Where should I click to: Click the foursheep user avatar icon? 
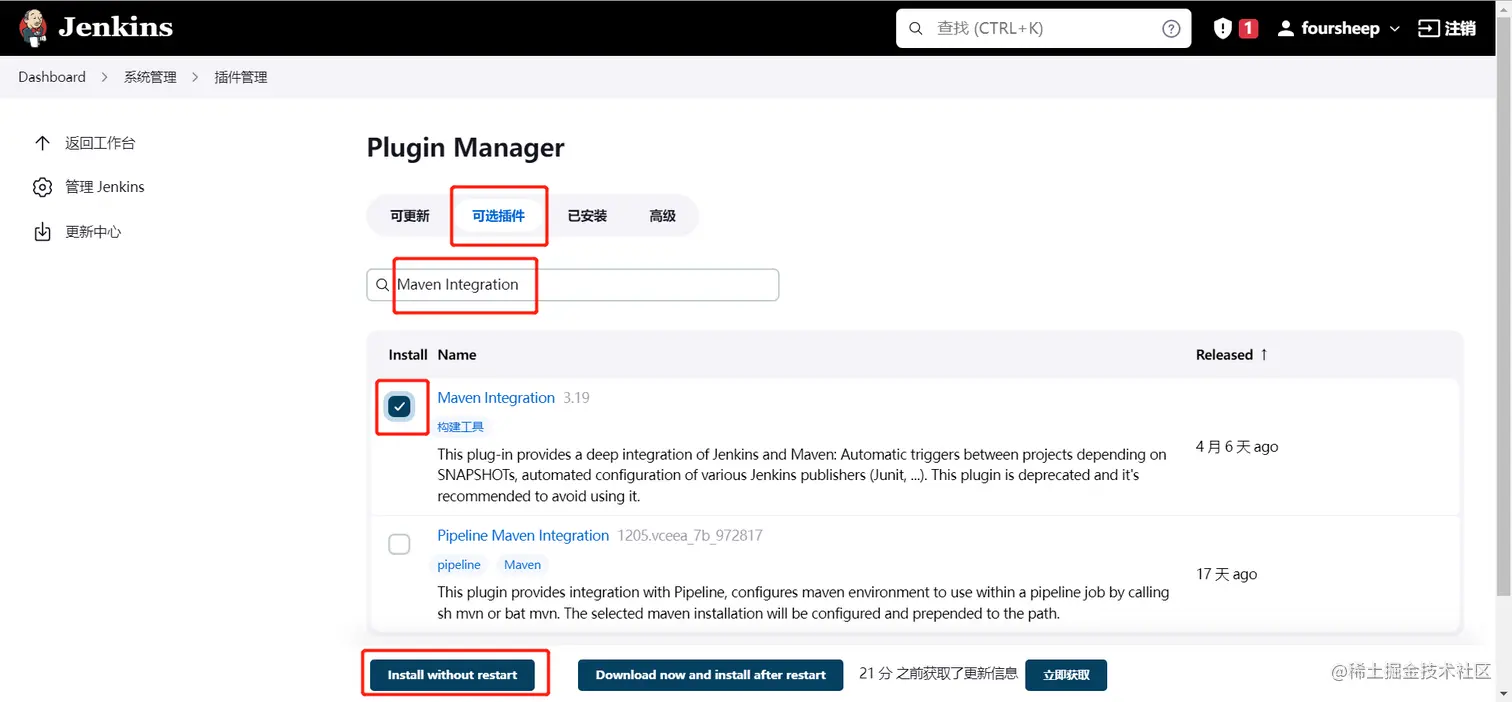coord(1286,29)
